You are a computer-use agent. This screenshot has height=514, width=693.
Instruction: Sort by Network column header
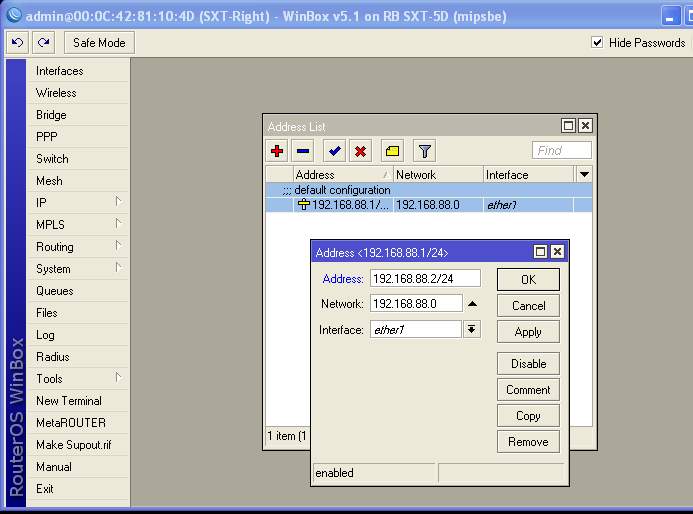[x=438, y=175]
